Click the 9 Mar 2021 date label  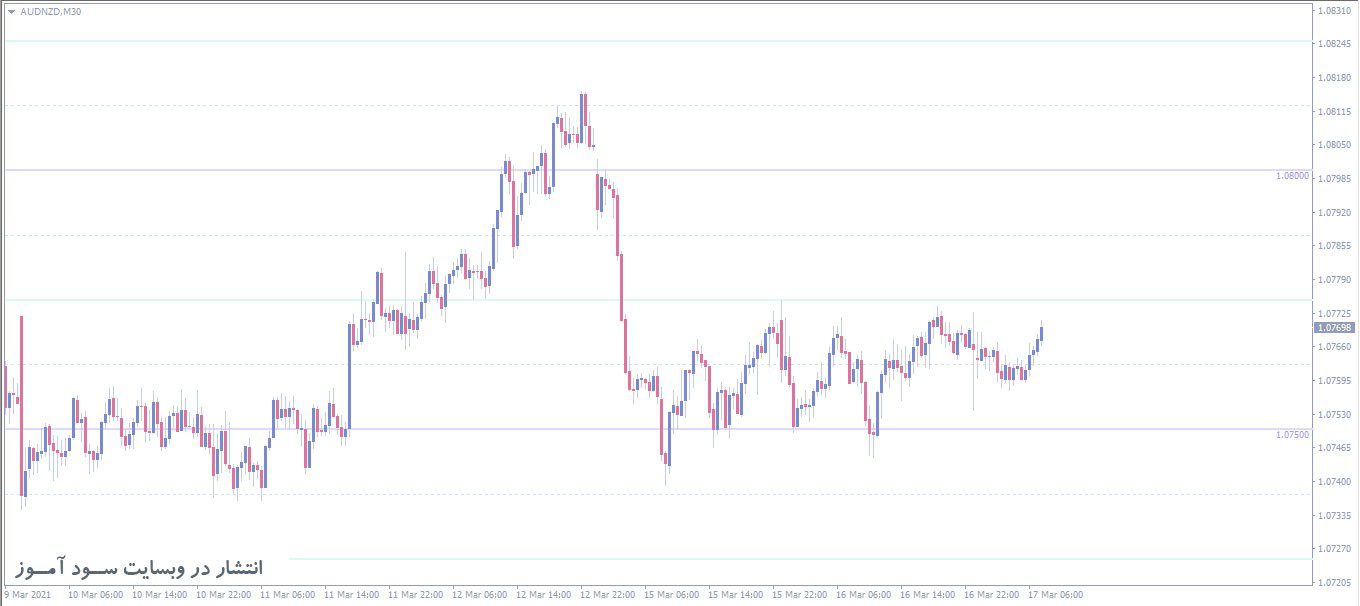coord(27,594)
